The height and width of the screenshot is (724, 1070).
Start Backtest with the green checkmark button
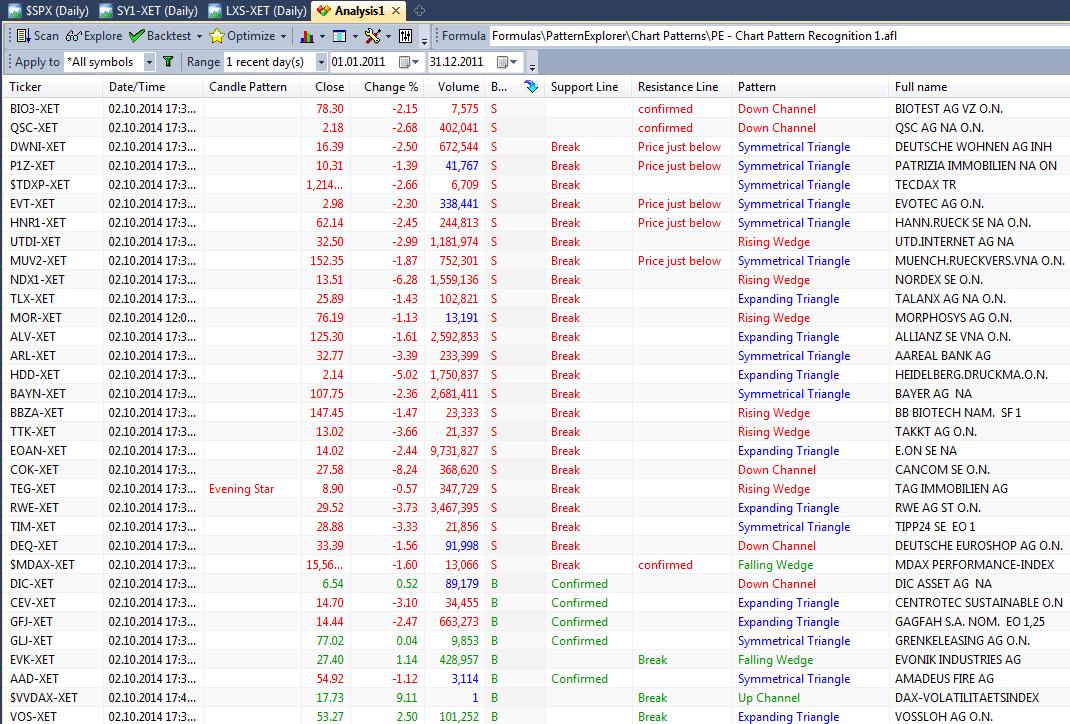click(x=160, y=36)
